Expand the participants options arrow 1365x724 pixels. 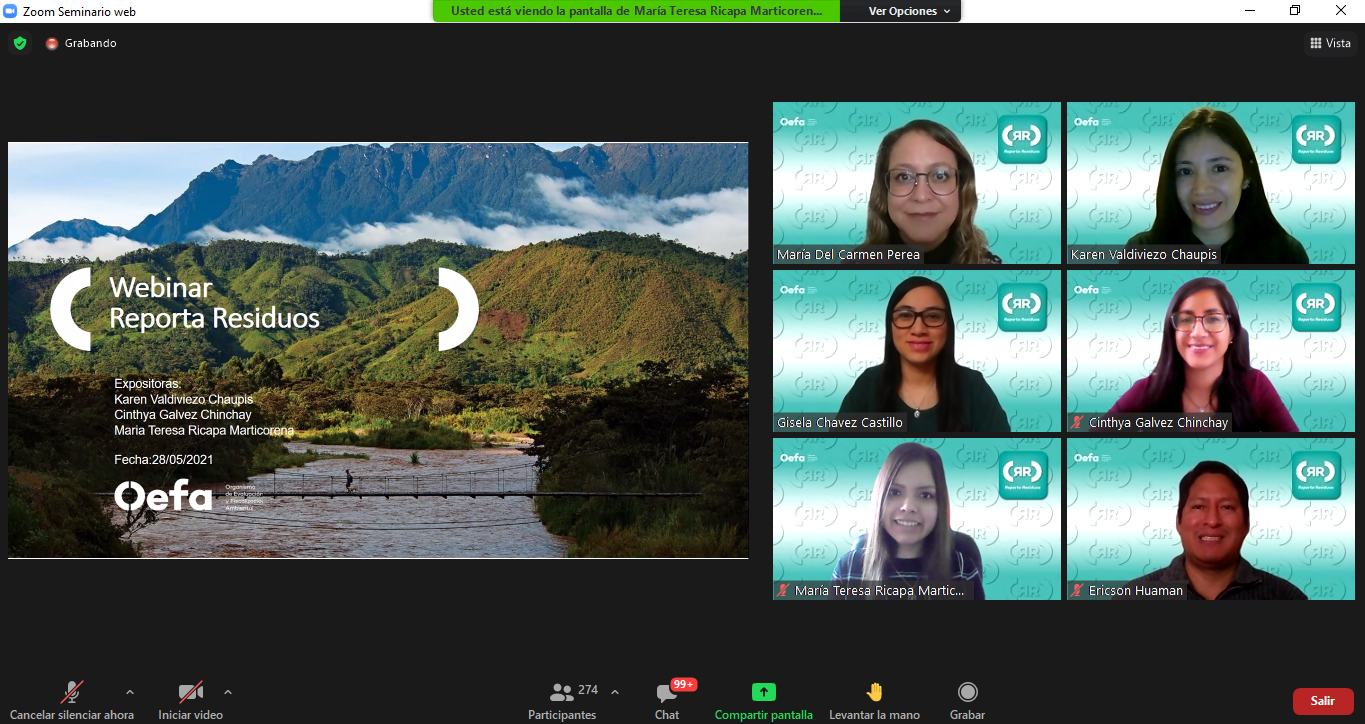click(614, 692)
